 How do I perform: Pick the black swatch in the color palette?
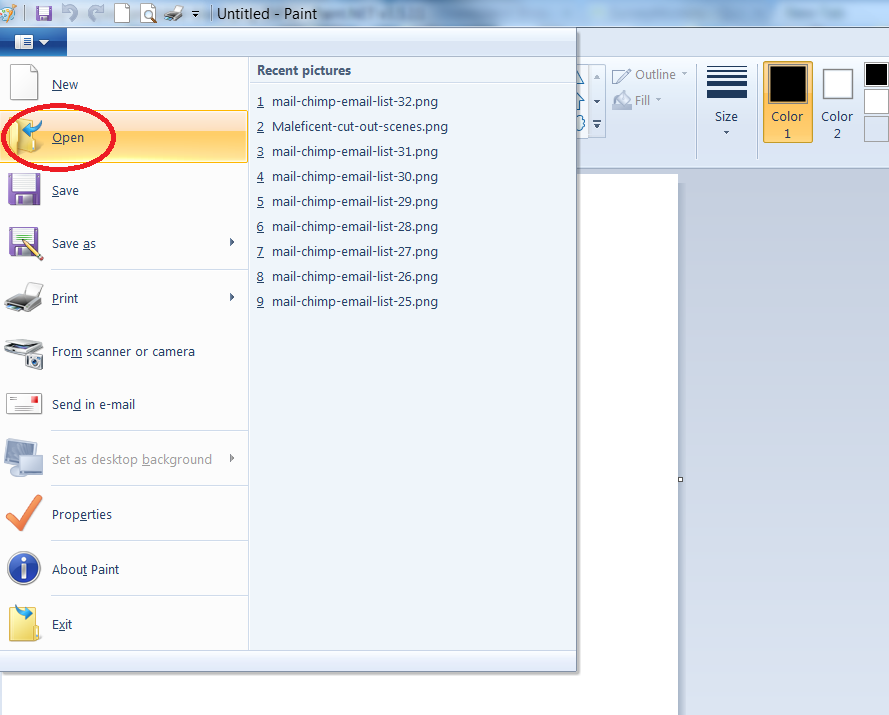tap(876, 75)
